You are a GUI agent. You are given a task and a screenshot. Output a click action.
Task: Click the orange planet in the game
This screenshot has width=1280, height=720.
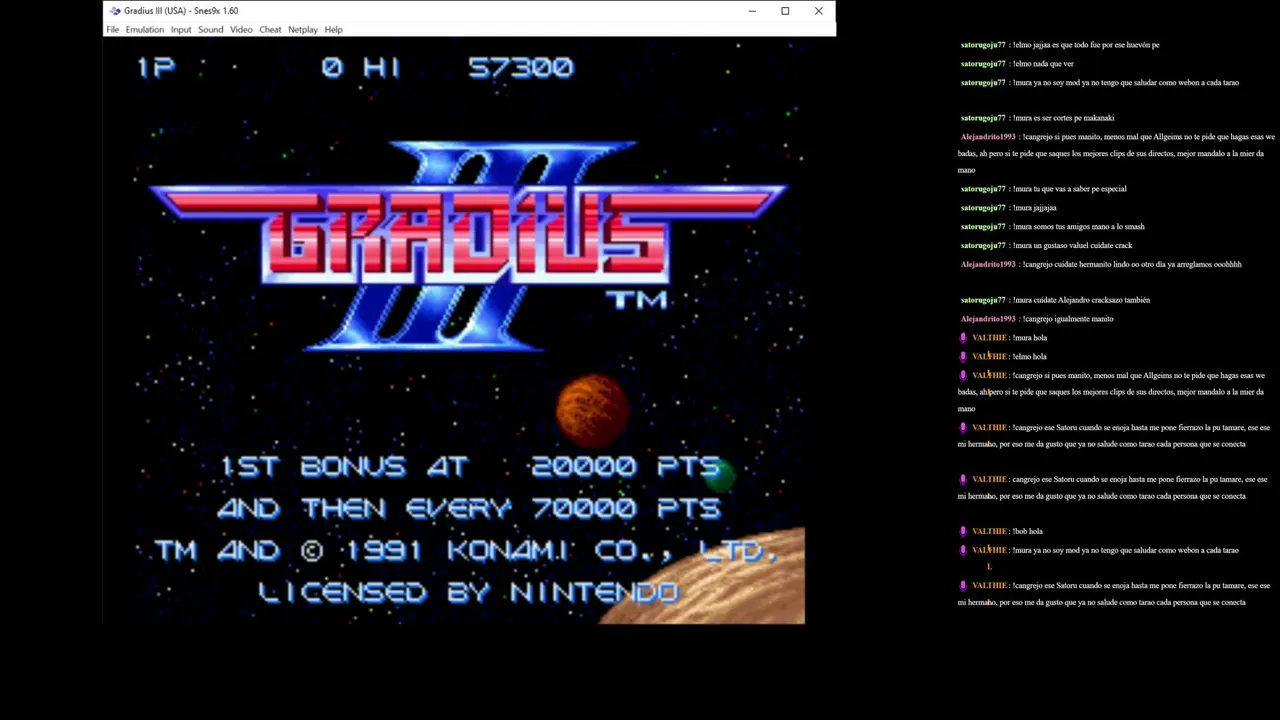(592, 410)
